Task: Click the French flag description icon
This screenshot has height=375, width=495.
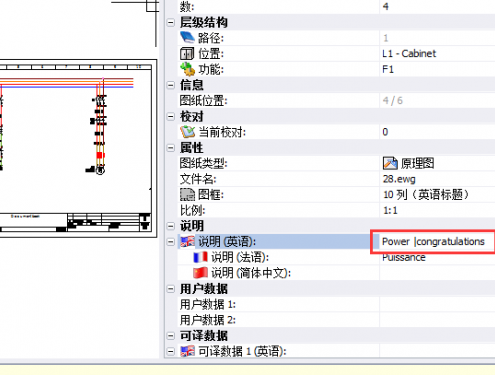Action: [x=200, y=257]
